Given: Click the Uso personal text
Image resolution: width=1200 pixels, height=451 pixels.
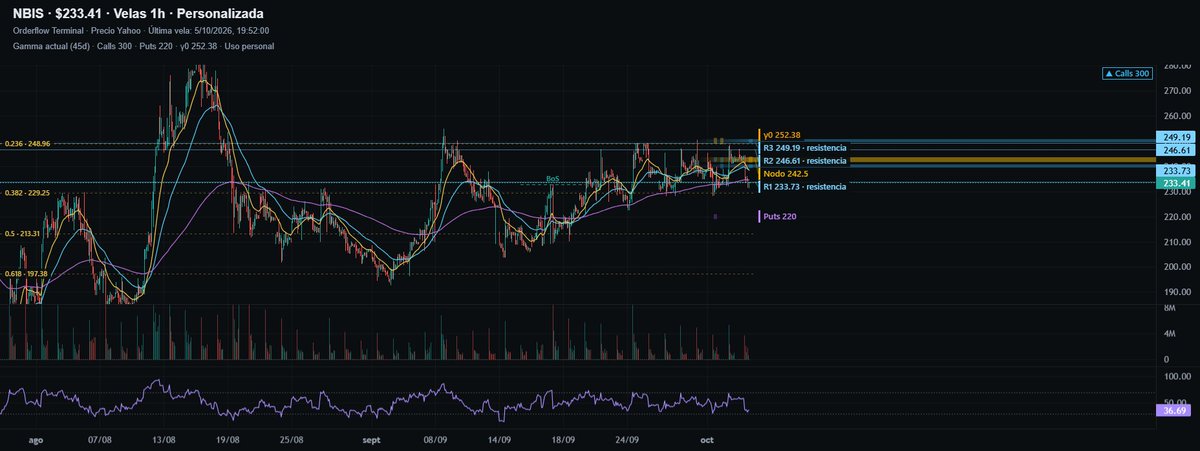Looking at the screenshot, I should [249, 46].
